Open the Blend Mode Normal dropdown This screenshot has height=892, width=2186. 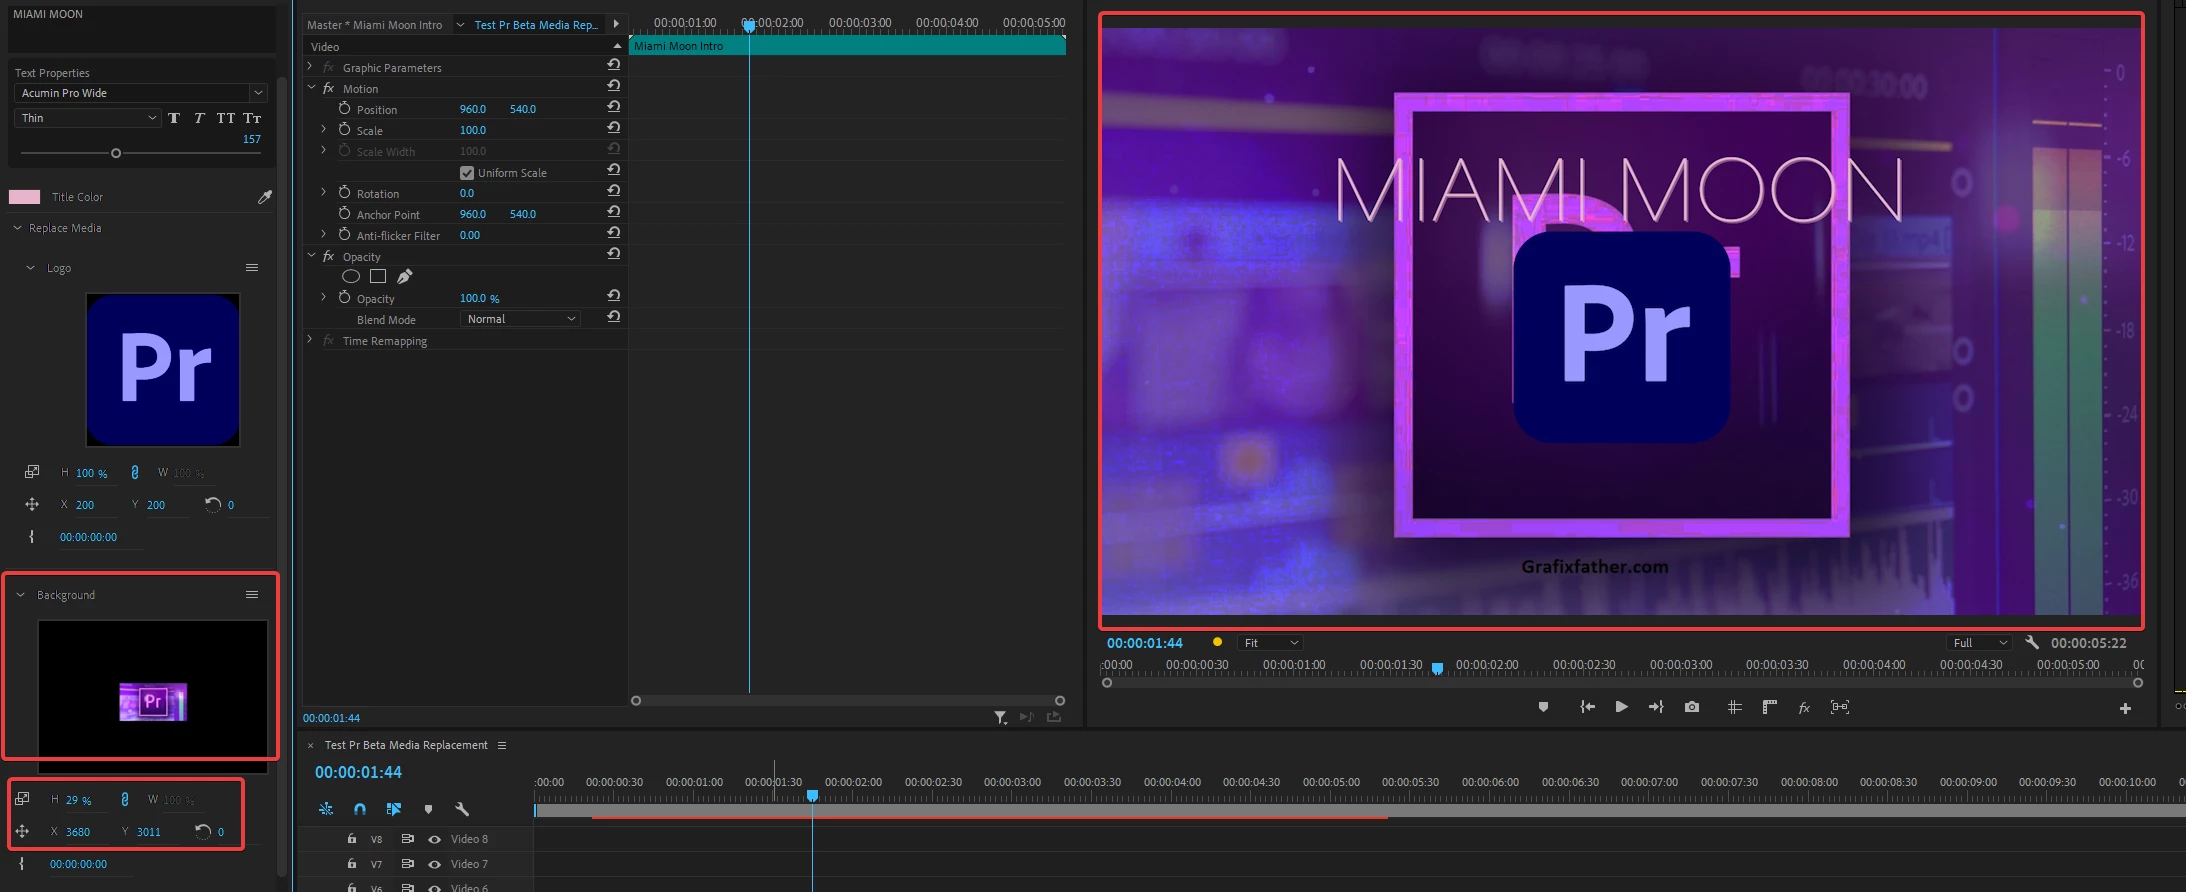(520, 319)
